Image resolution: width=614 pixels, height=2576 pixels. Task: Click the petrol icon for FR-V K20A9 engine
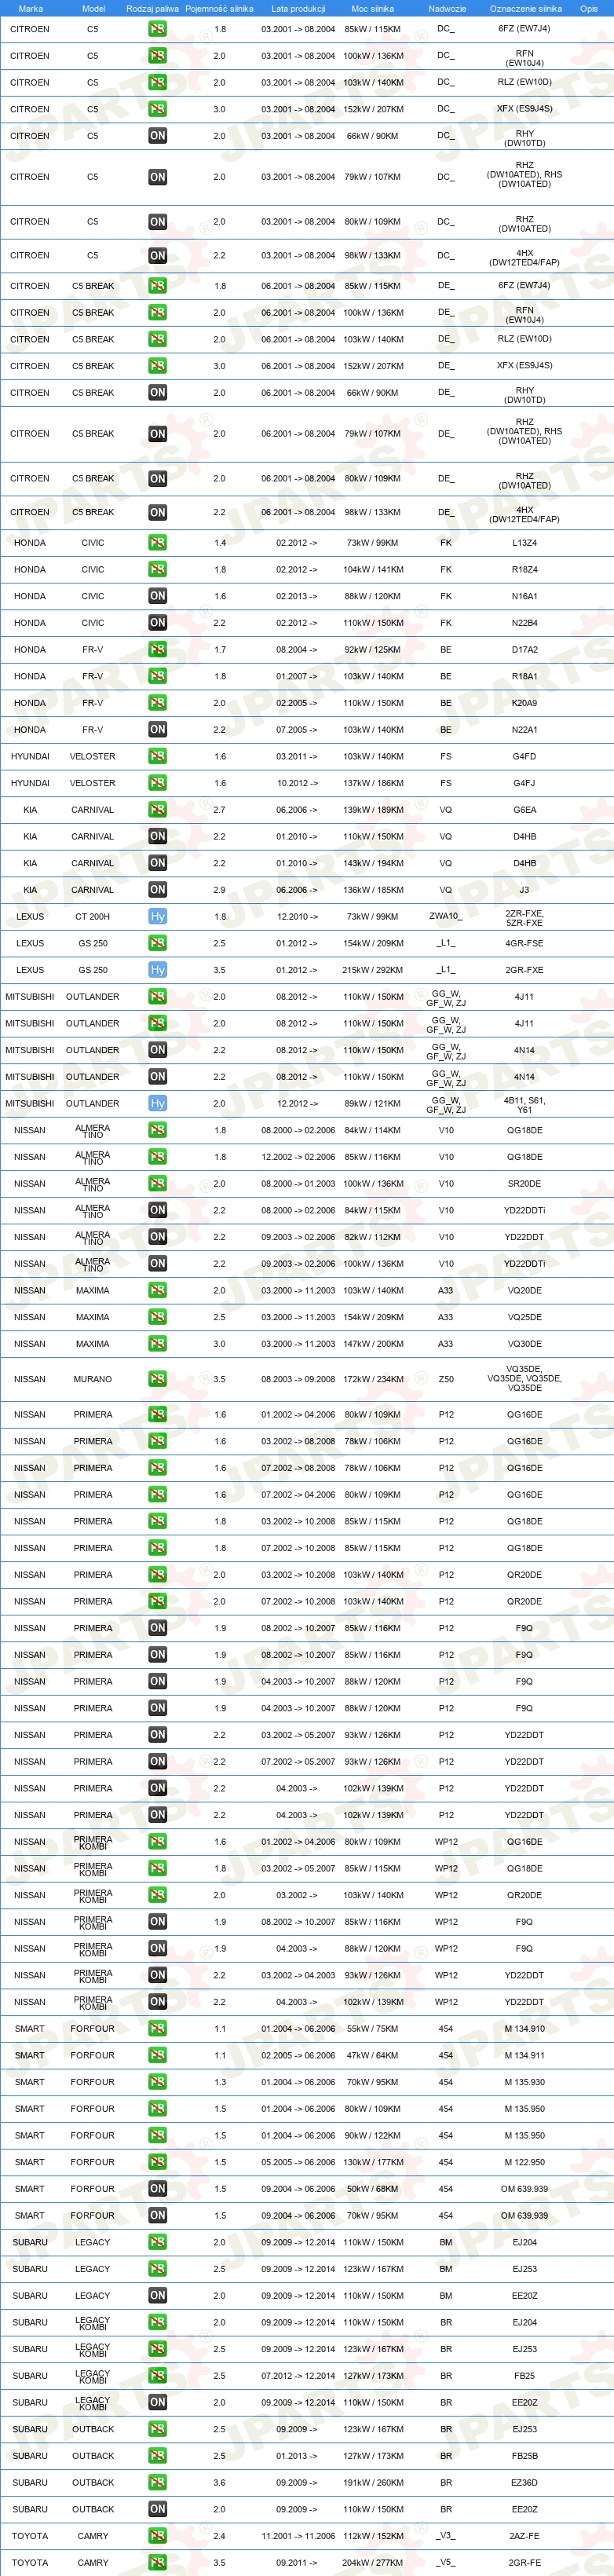point(157,703)
